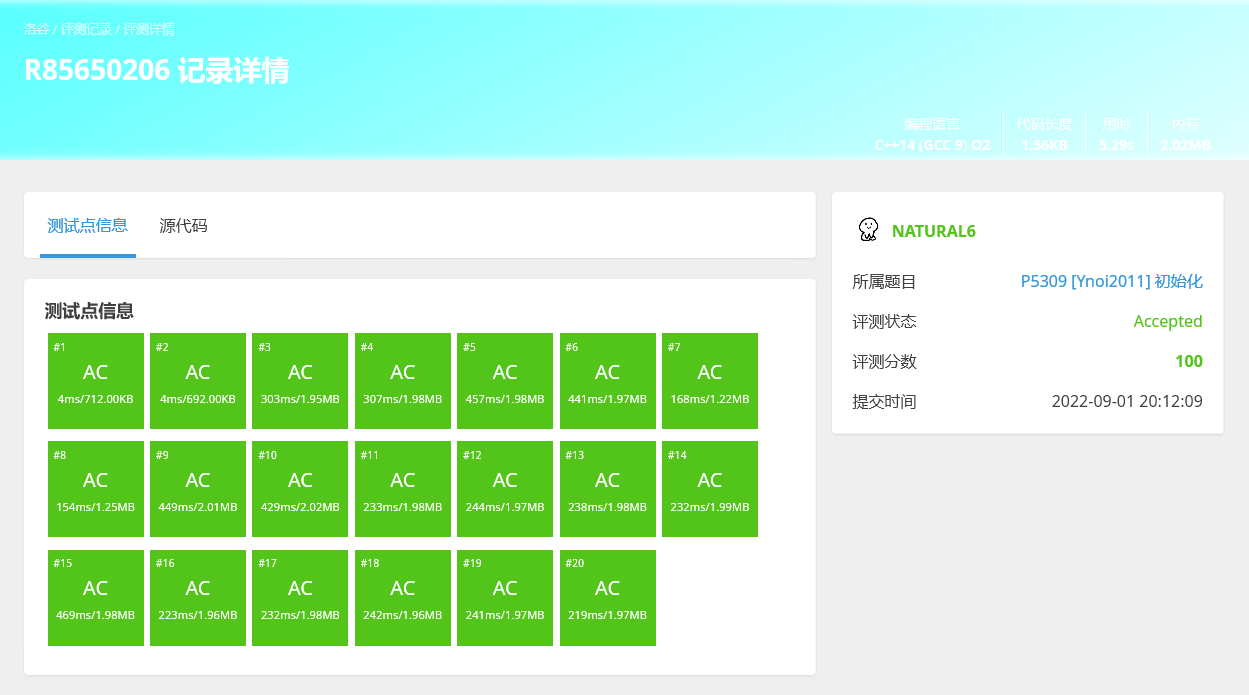Viewport: 1249px width, 695px height.
Task: Open the 评测记录 breadcrumb link
Action: [x=87, y=29]
